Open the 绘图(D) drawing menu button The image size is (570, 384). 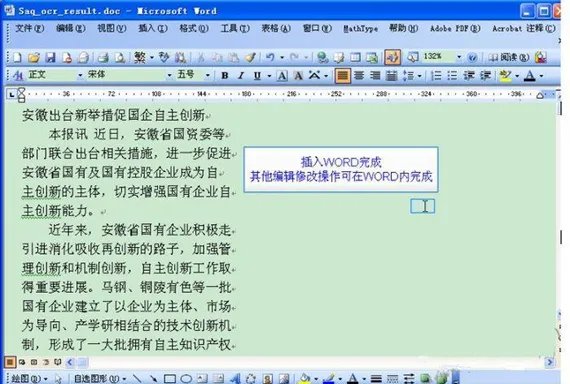pos(29,379)
